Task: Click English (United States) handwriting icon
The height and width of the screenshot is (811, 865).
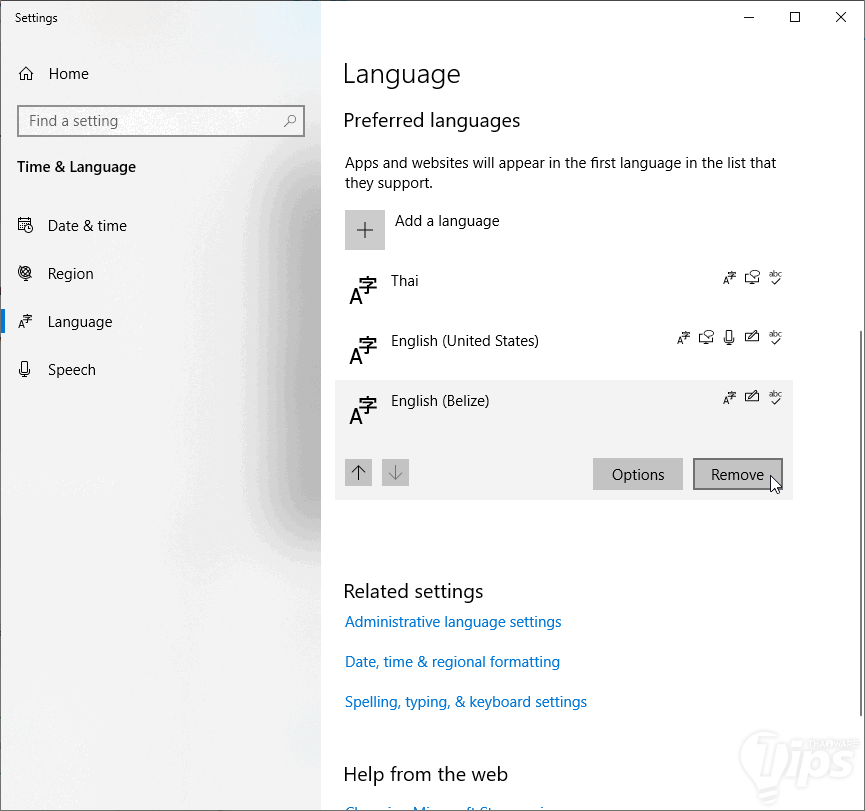Action: click(752, 336)
